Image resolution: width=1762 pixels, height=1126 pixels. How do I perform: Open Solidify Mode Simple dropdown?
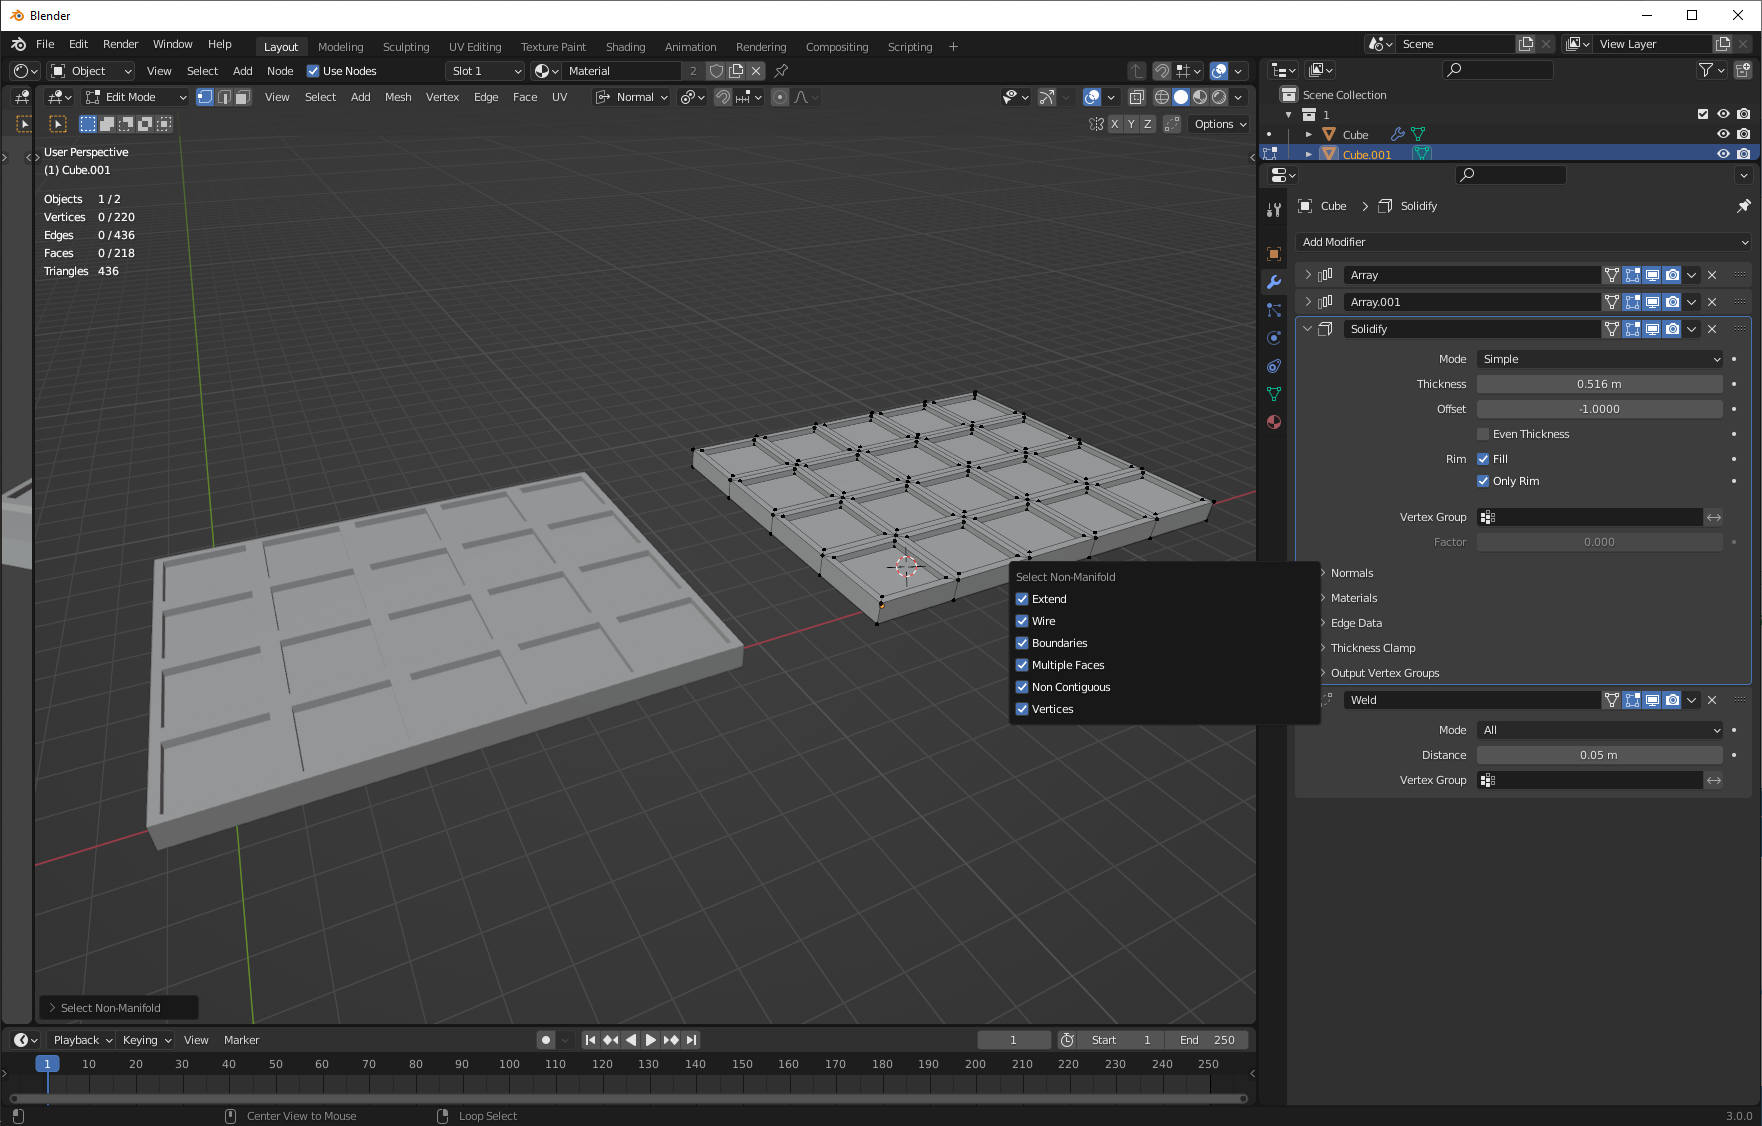[1600, 359]
